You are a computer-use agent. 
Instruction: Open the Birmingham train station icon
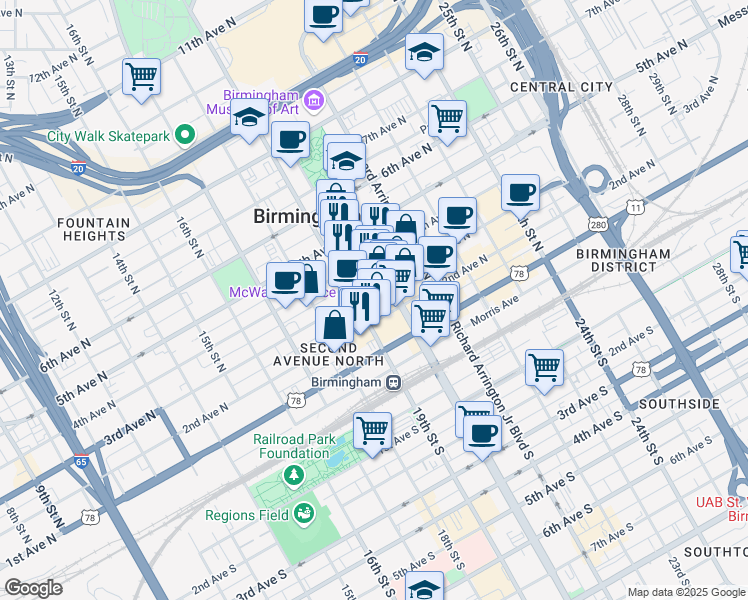point(394,383)
